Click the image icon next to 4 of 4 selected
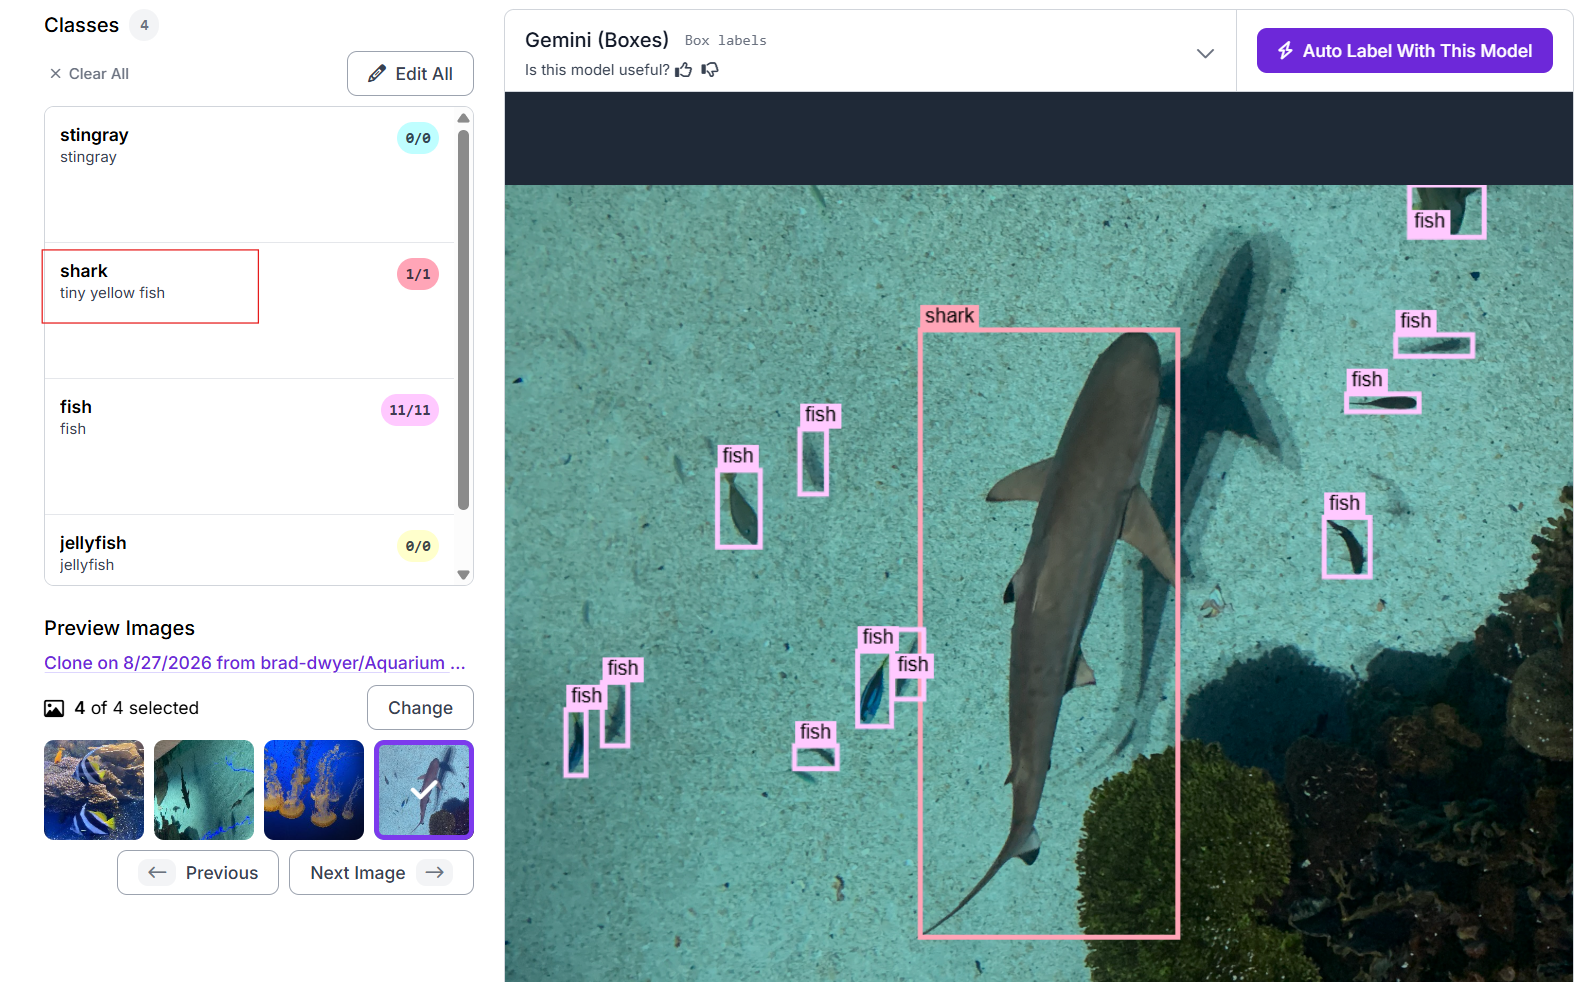 54,708
